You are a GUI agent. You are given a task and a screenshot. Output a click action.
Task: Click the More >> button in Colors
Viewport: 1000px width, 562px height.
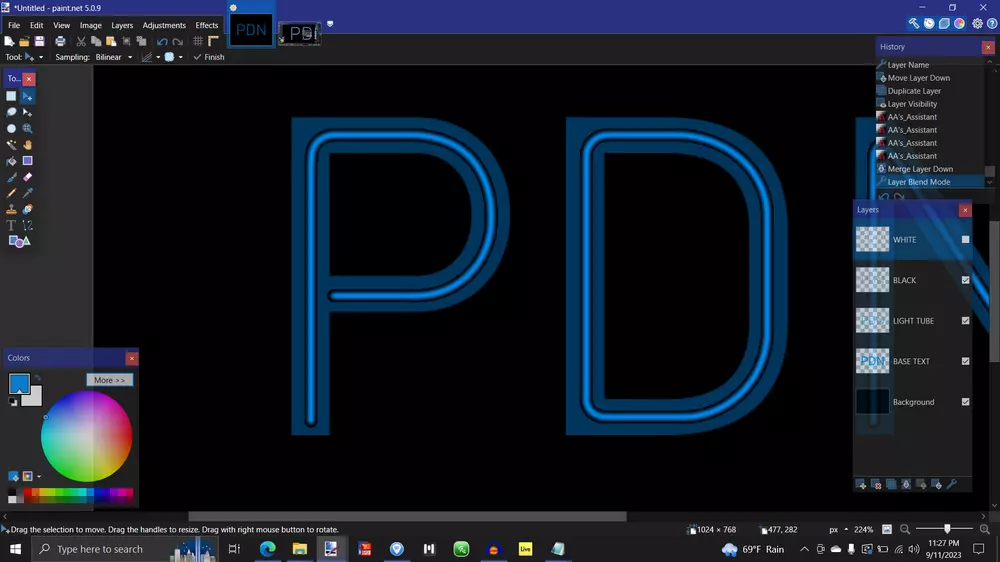coord(109,380)
